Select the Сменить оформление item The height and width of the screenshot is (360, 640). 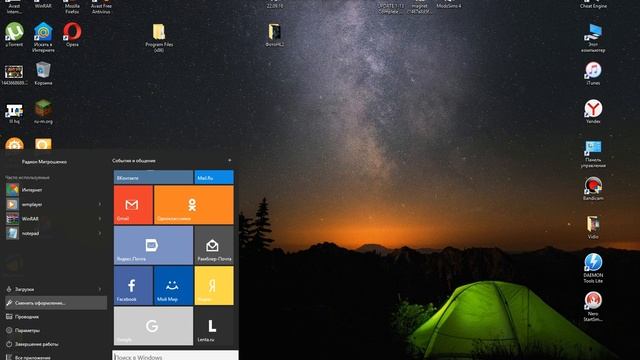(x=56, y=303)
